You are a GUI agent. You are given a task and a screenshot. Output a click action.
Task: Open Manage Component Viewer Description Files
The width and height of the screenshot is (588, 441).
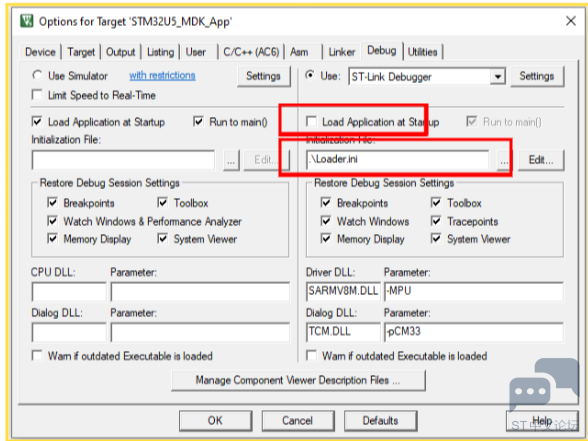298,380
